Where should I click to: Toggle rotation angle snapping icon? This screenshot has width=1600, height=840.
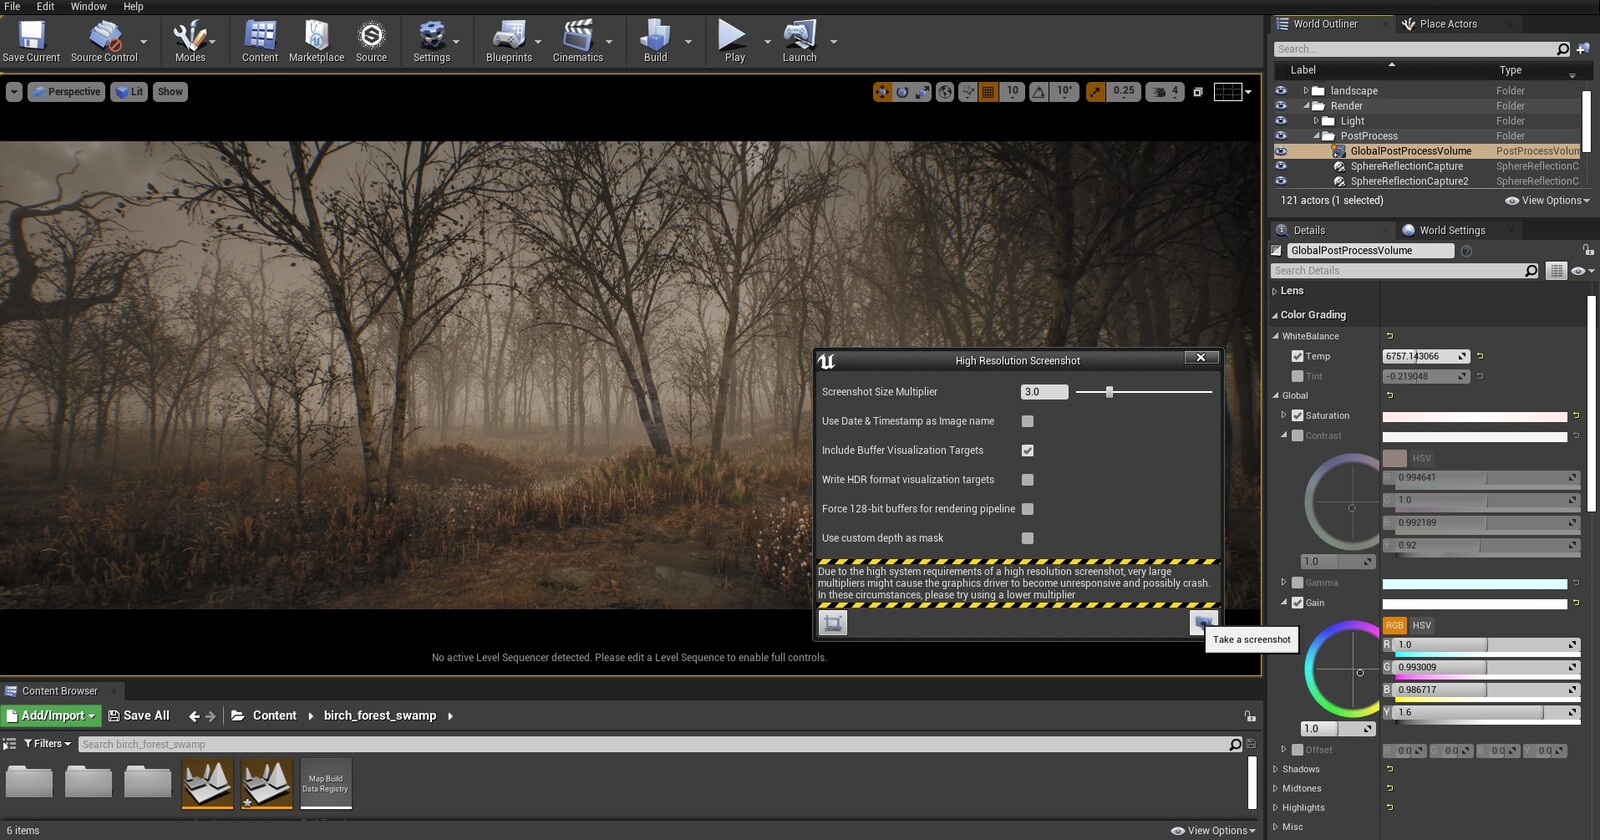(1039, 92)
